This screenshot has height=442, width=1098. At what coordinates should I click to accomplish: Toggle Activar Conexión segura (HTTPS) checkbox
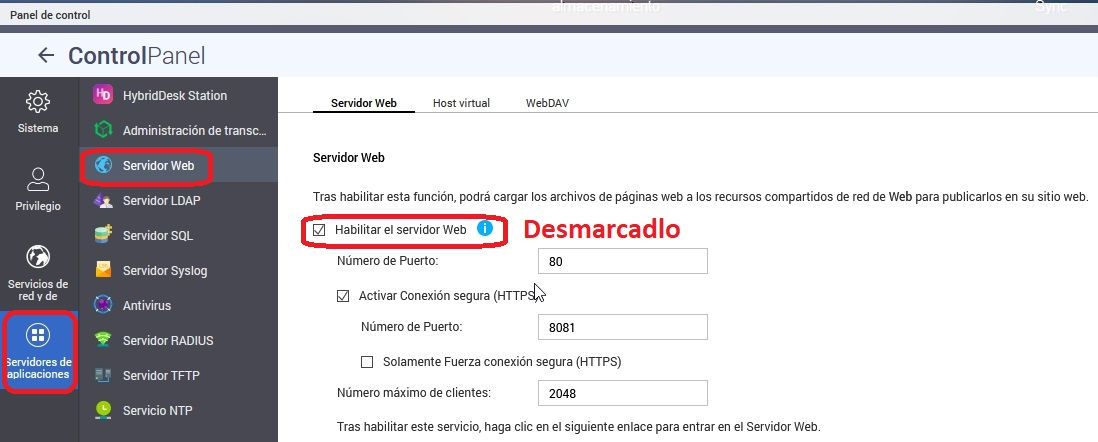(x=344, y=296)
